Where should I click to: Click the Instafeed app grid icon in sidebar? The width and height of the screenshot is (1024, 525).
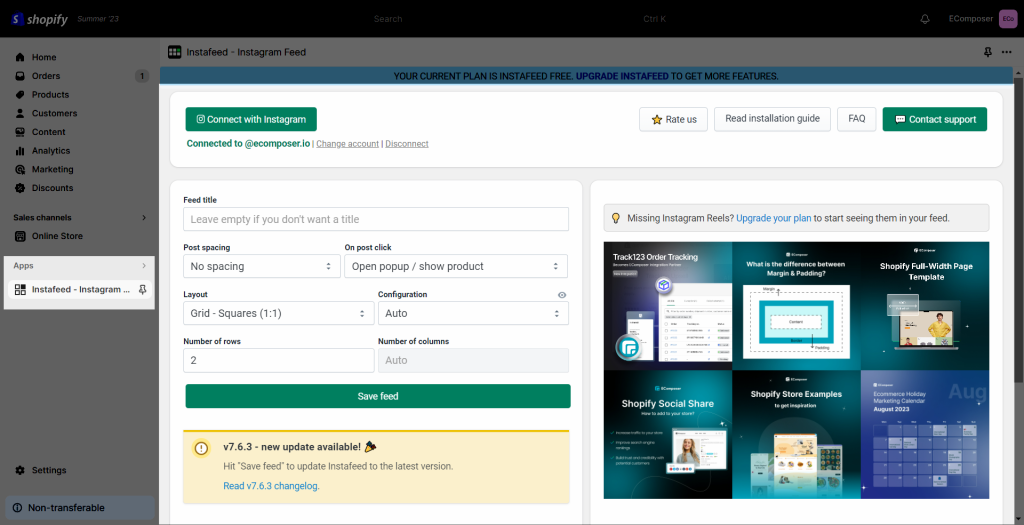20,289
